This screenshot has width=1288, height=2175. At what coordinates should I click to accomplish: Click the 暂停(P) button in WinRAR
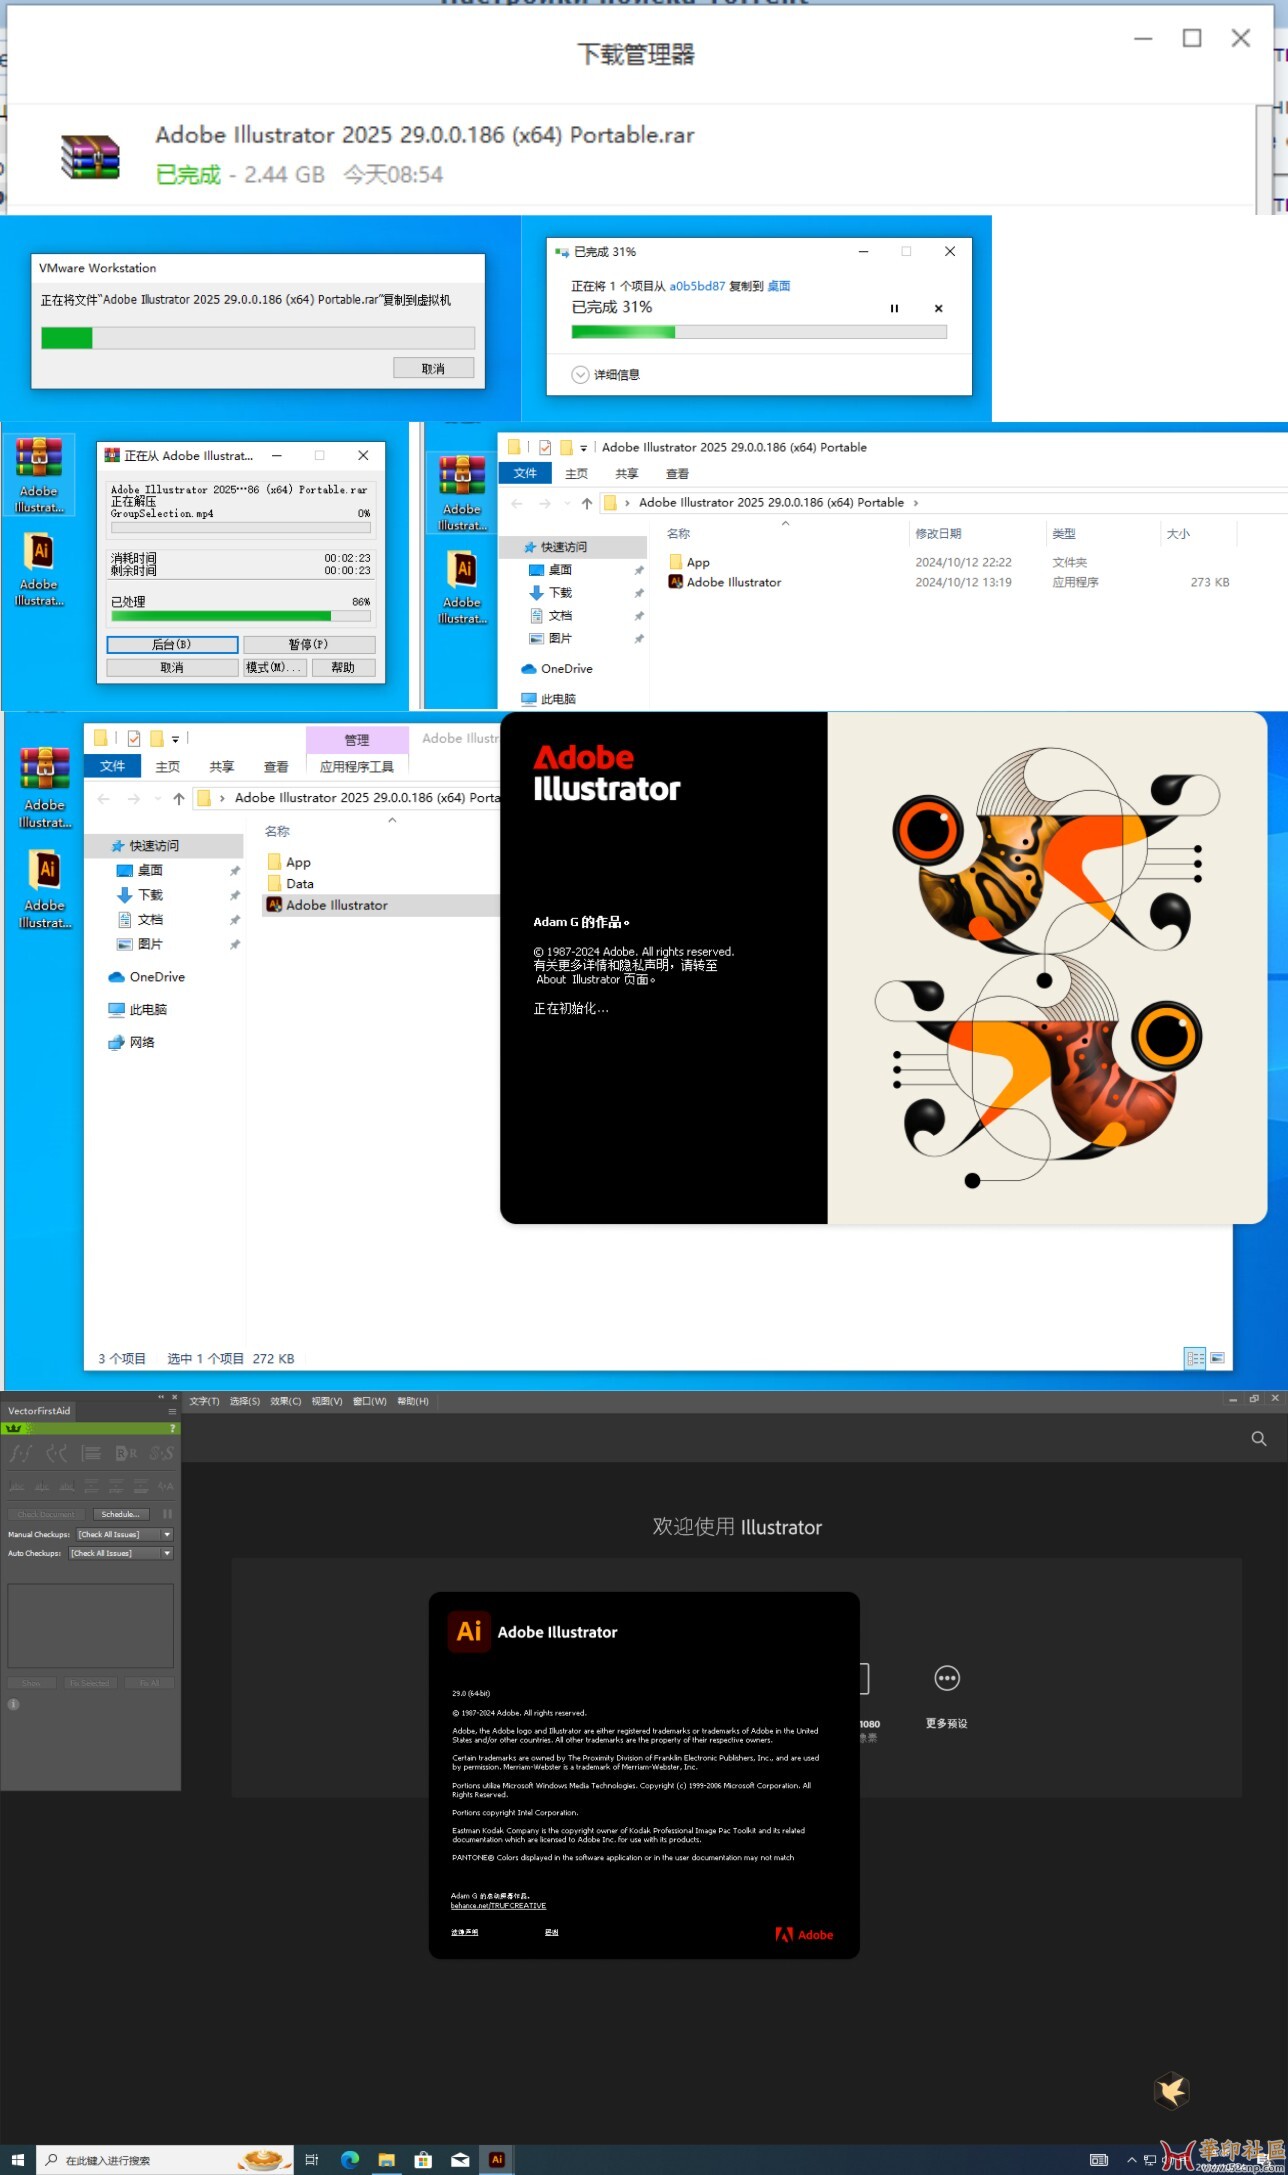[x=308, y=645]
